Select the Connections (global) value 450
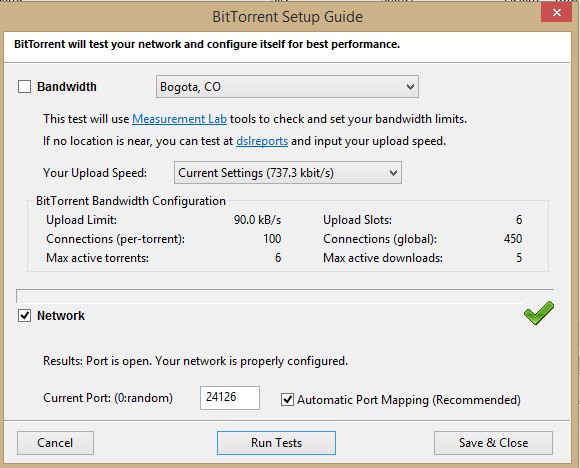This screenshot has width=580, height=468. point(513,239)
